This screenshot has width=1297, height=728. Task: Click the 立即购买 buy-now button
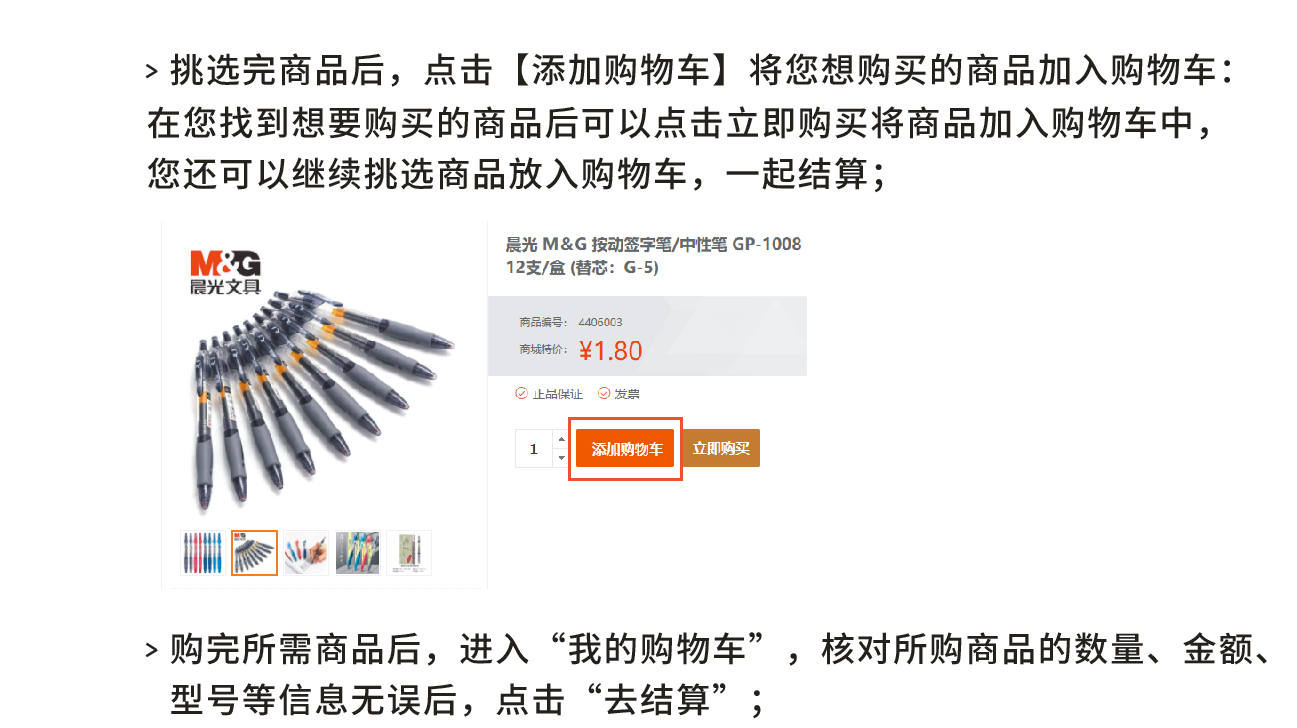pos(721,448)
